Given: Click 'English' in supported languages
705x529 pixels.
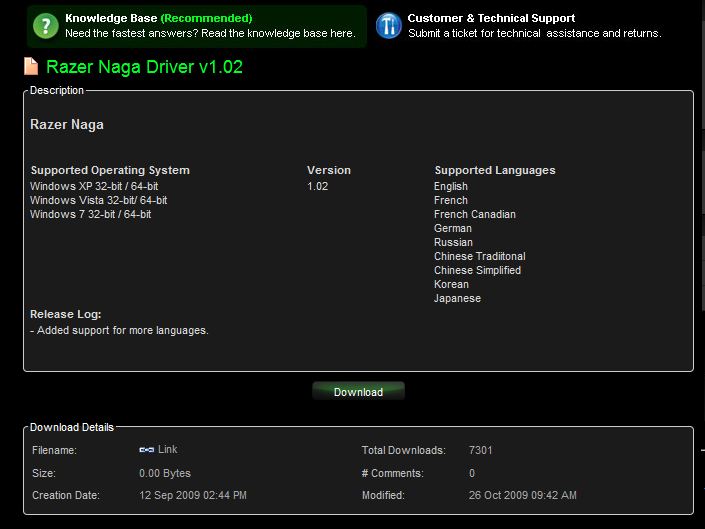Looking at the screenshot, I should point(451,186).
